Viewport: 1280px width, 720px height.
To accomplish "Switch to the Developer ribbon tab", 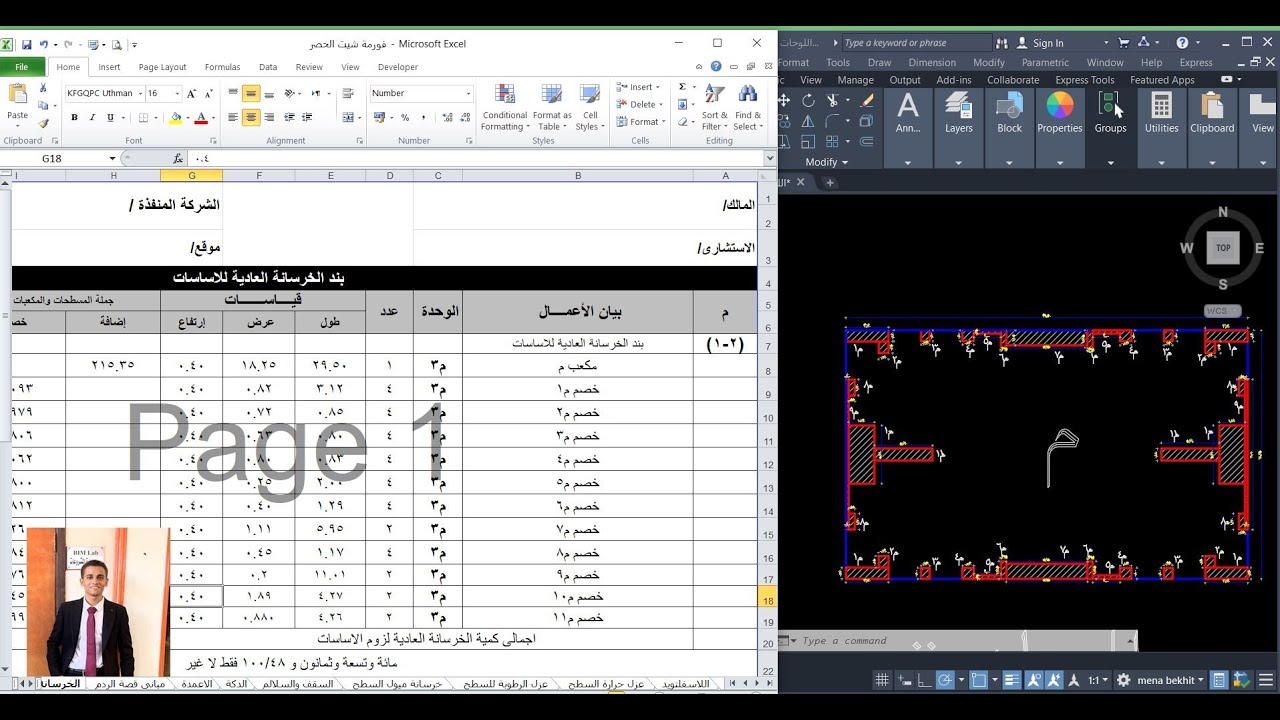I will click(398, 67).
